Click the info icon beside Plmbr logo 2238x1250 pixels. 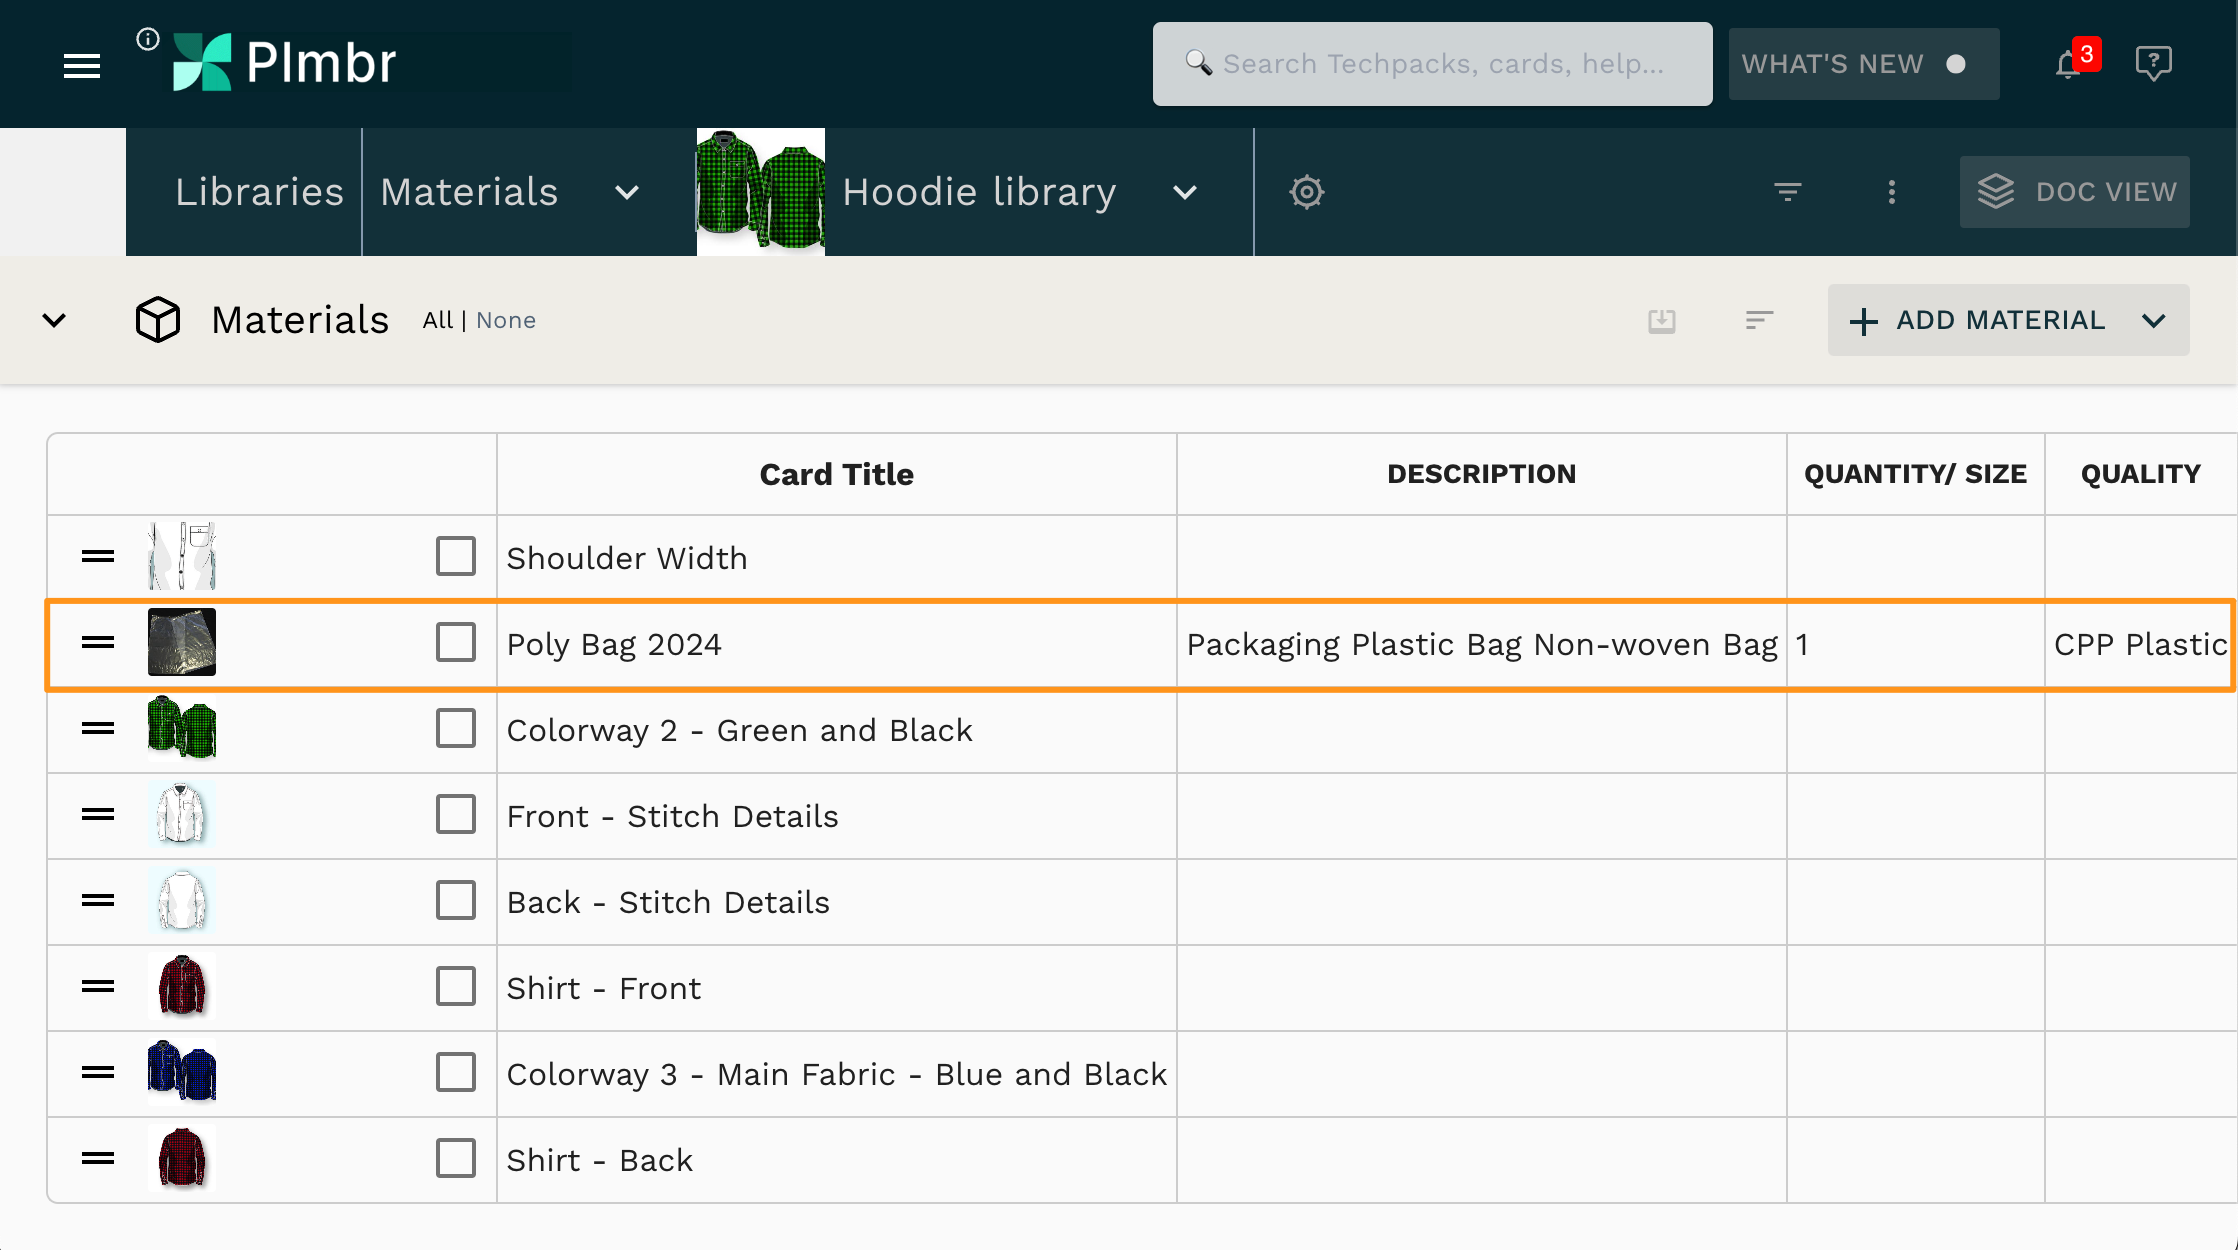[148, 39]
